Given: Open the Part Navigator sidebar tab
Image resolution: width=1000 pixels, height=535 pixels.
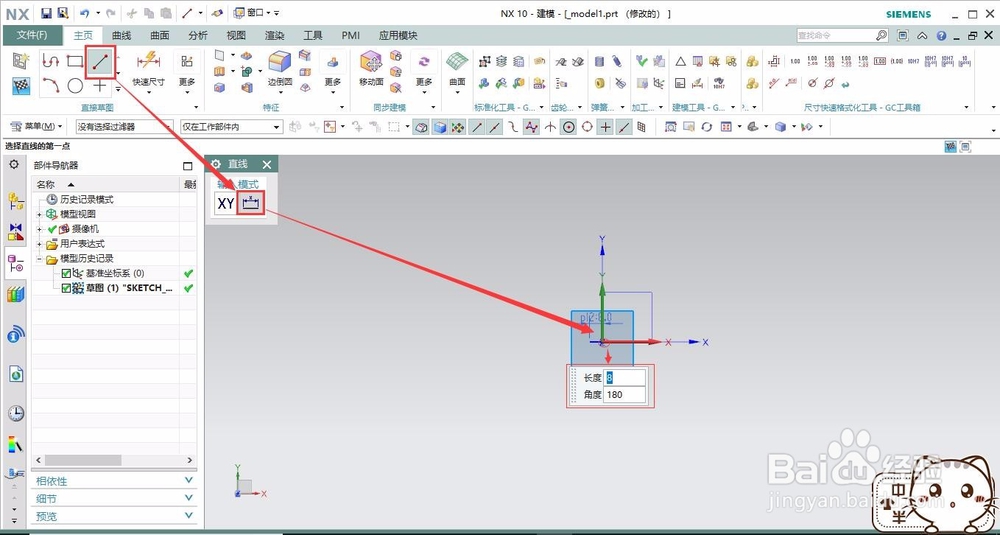Looking at the screenshot, I should coord(16,263).
